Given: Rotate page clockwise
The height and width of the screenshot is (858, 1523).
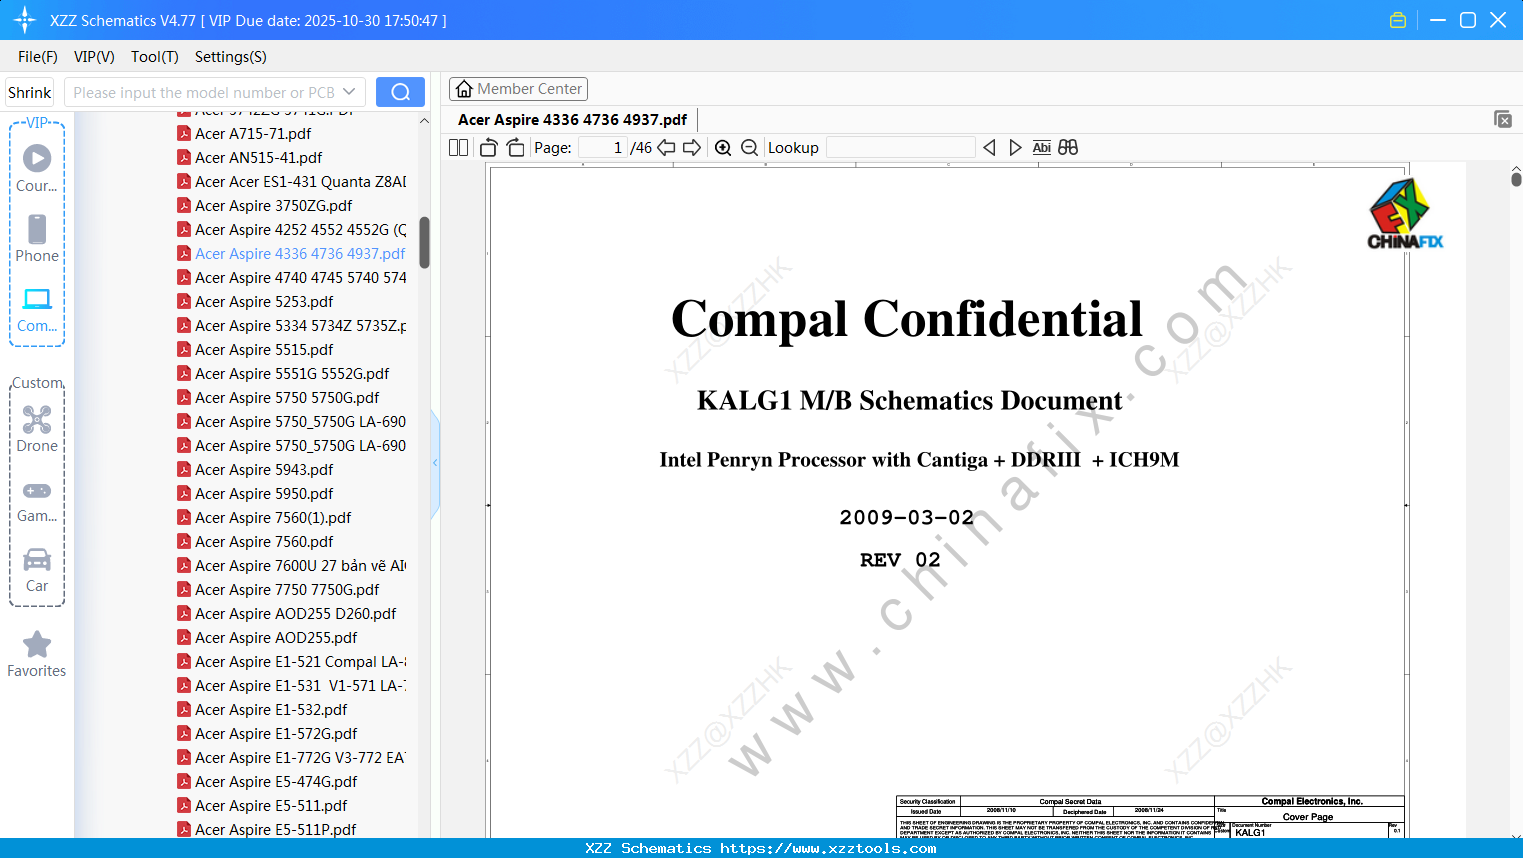Looking at the screenshot, I should pos(516,148).
